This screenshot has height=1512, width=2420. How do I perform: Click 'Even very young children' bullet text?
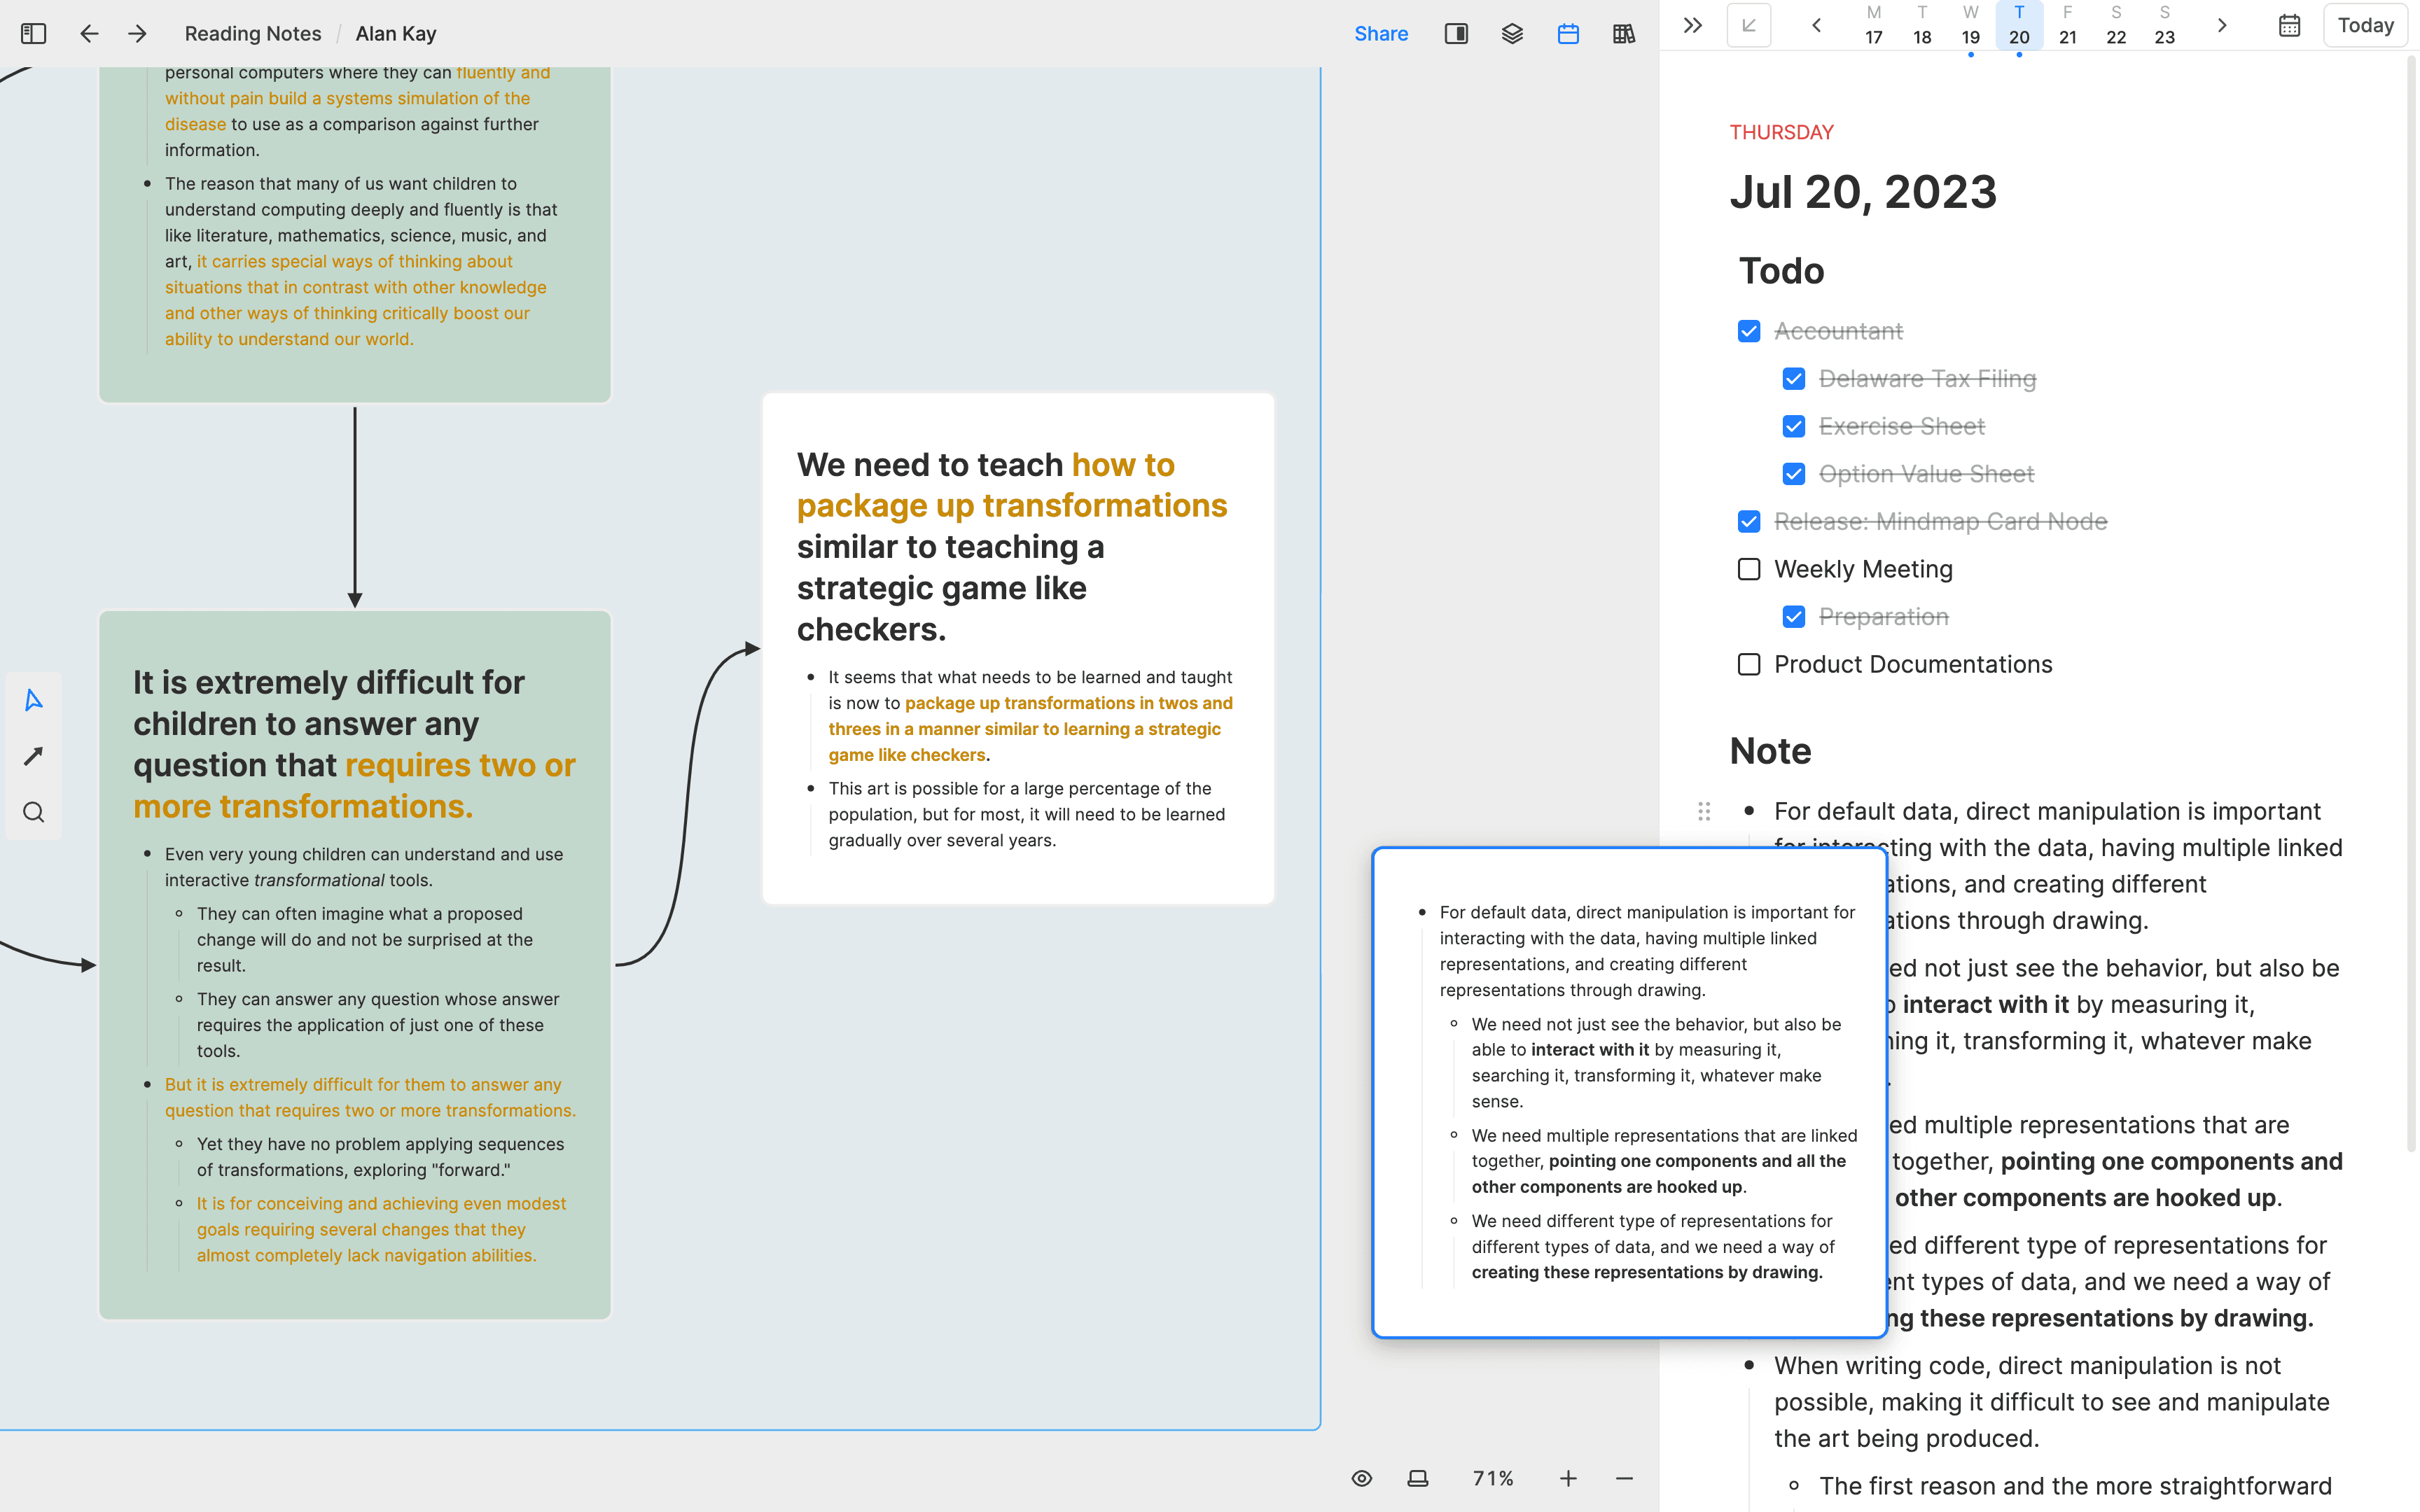tap(364, 867)
